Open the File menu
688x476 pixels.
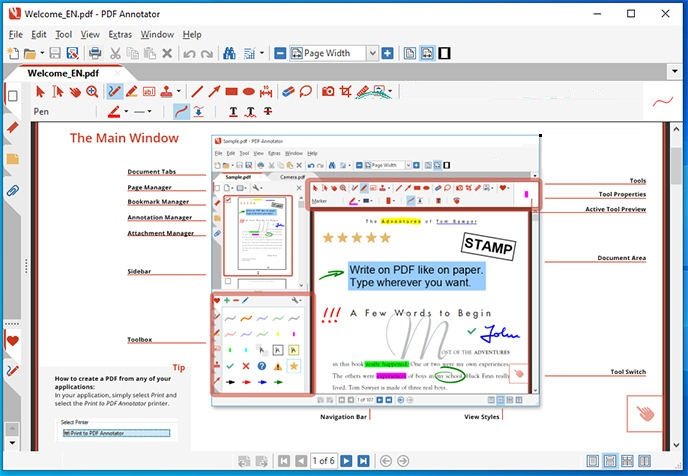(16, 34)
